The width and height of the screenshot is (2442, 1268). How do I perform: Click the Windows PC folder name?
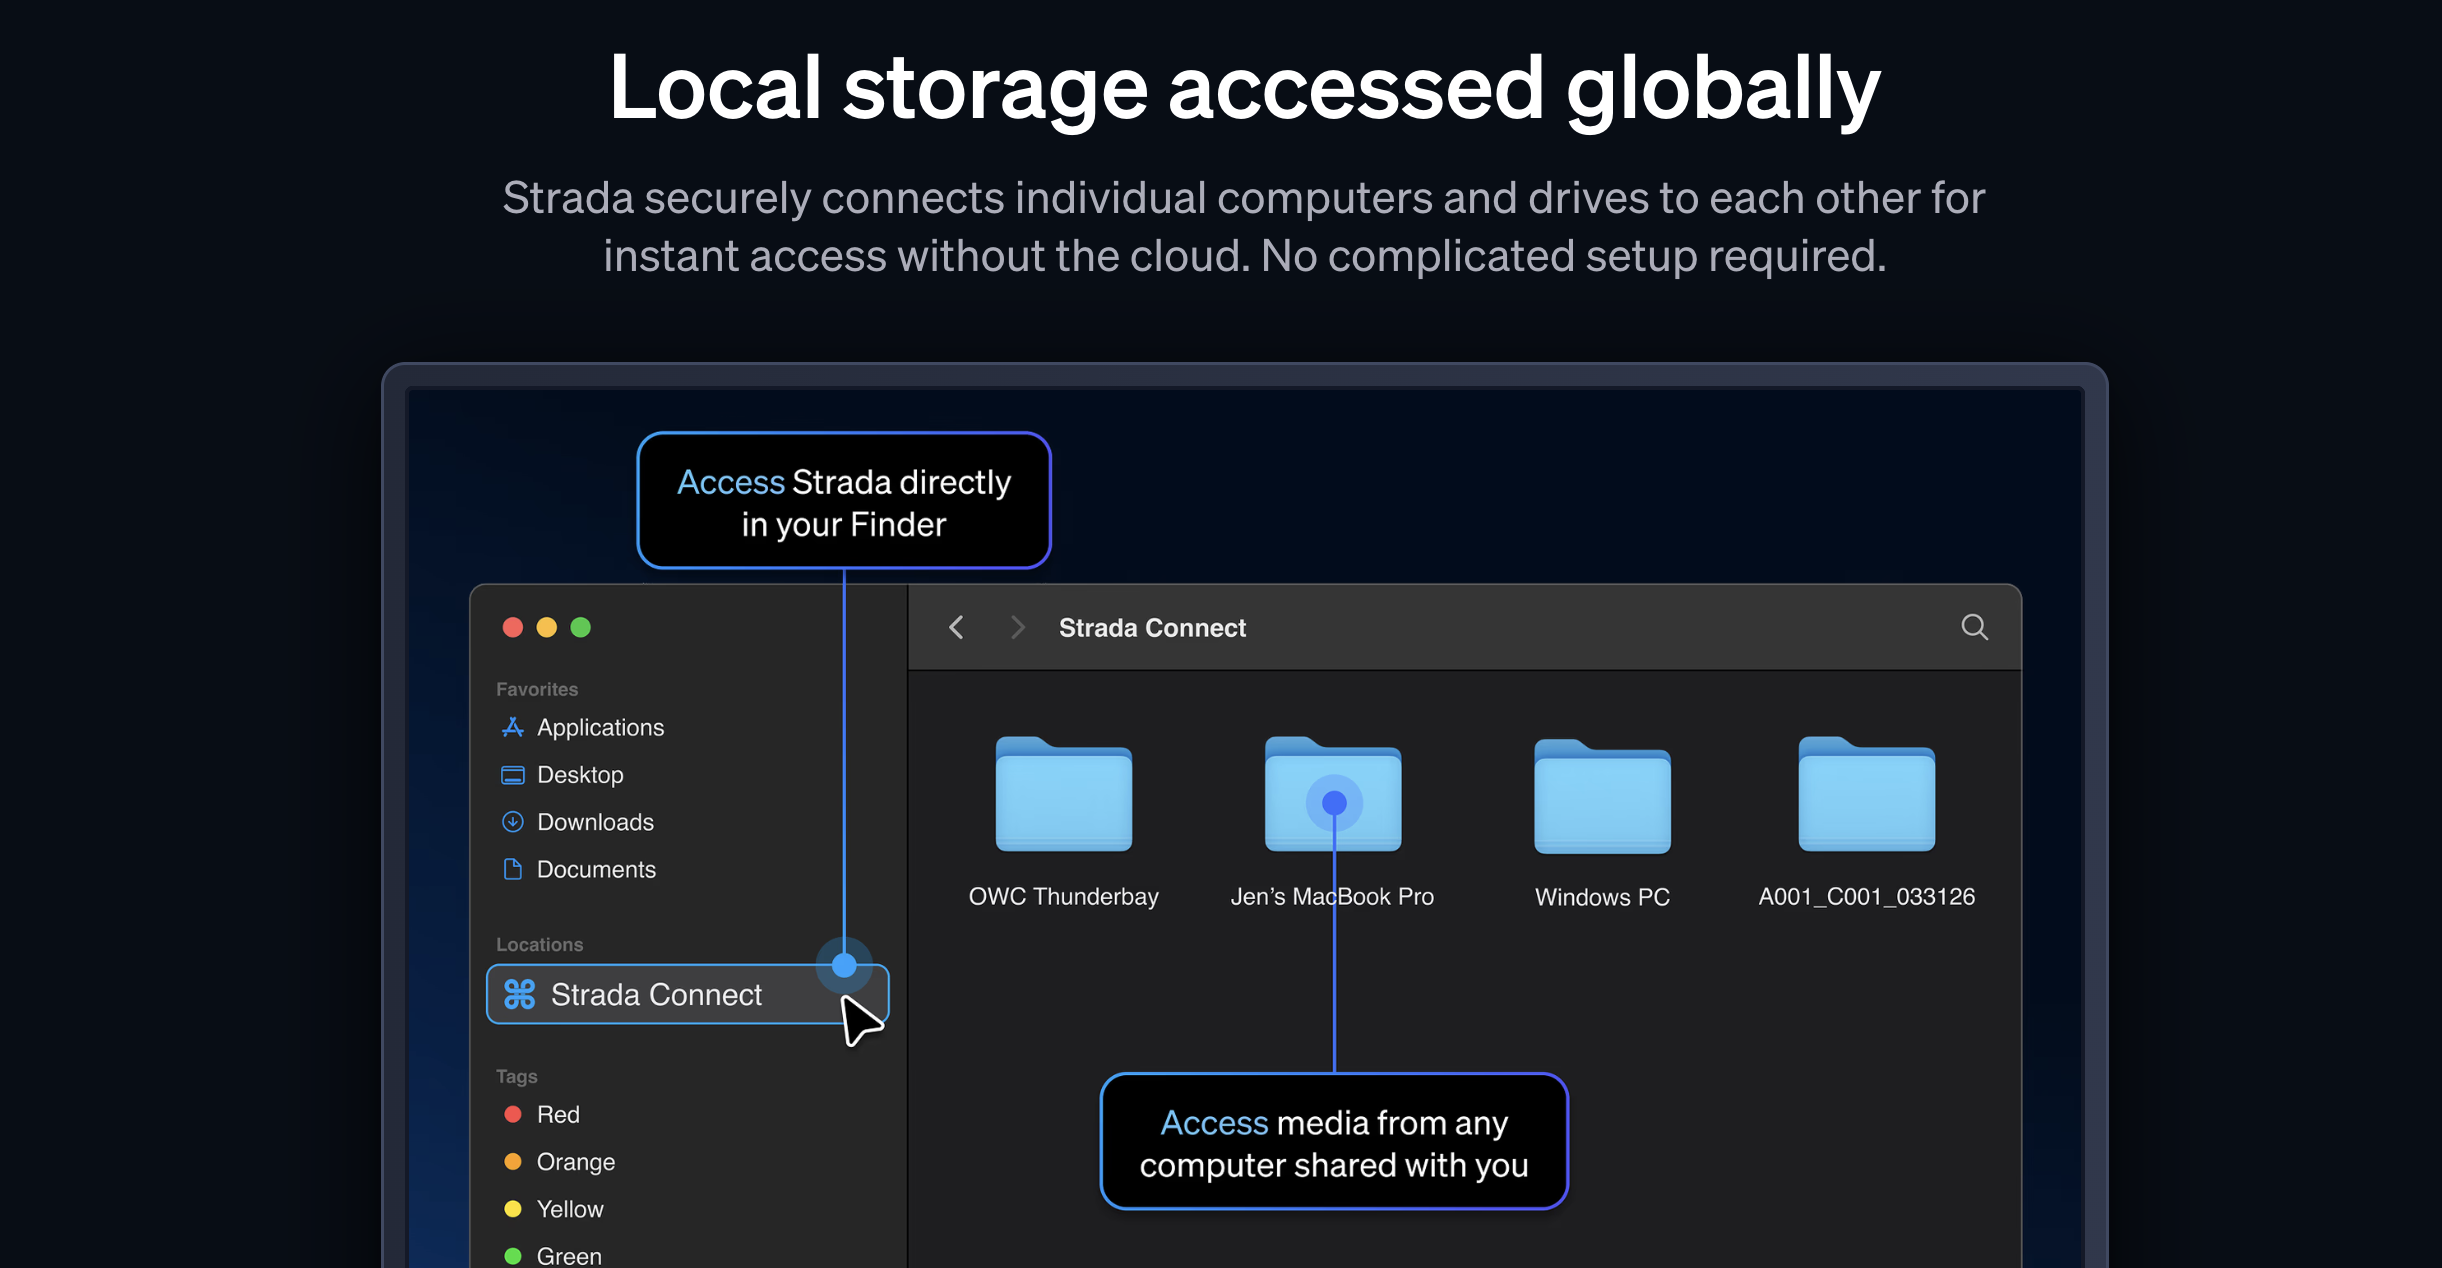point(1602,897)
